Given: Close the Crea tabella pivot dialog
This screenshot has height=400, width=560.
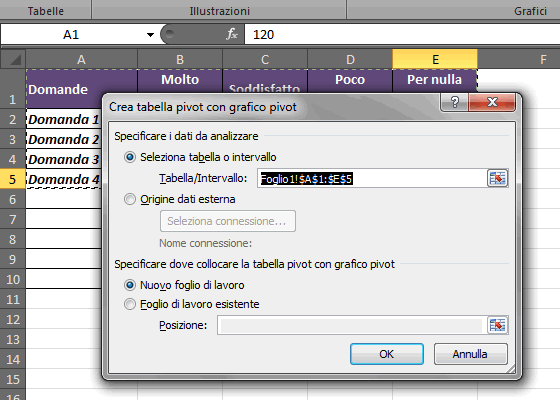Looking at the screenshot, I should 492,102.
